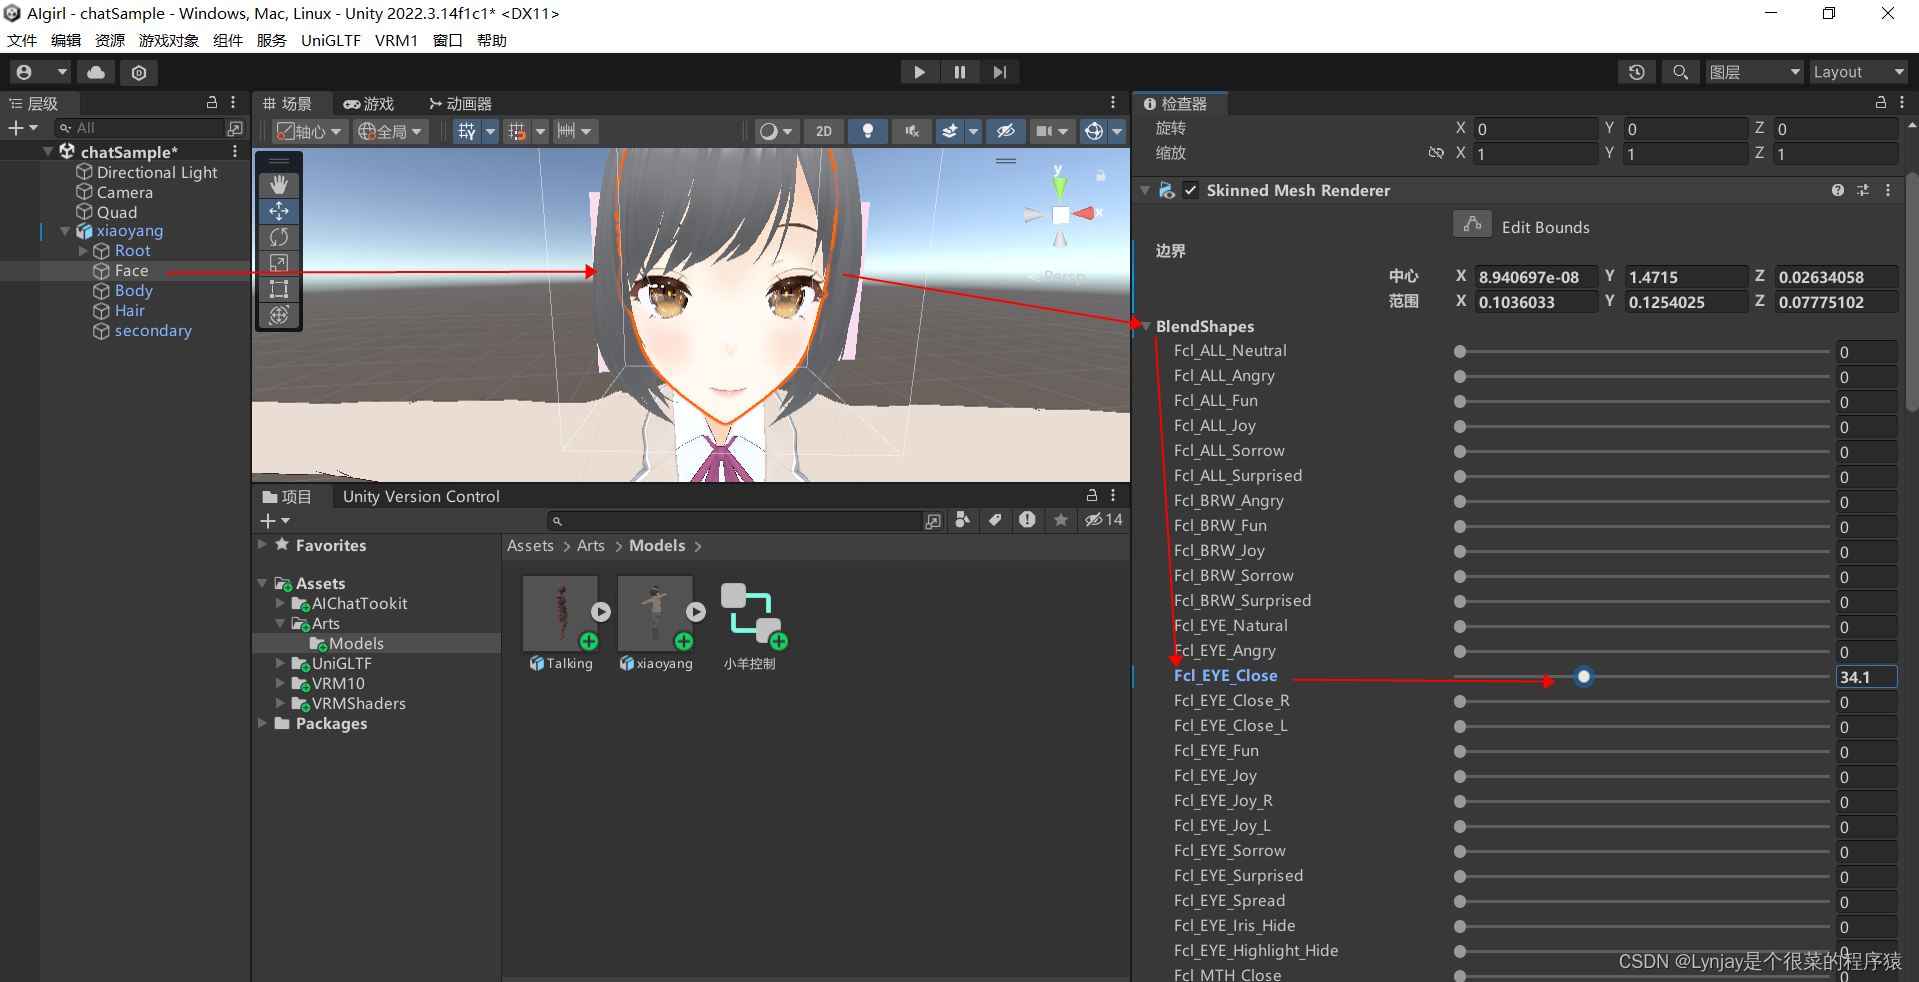Select the Hand tool in the scene toolbar

tap(279, 184)
